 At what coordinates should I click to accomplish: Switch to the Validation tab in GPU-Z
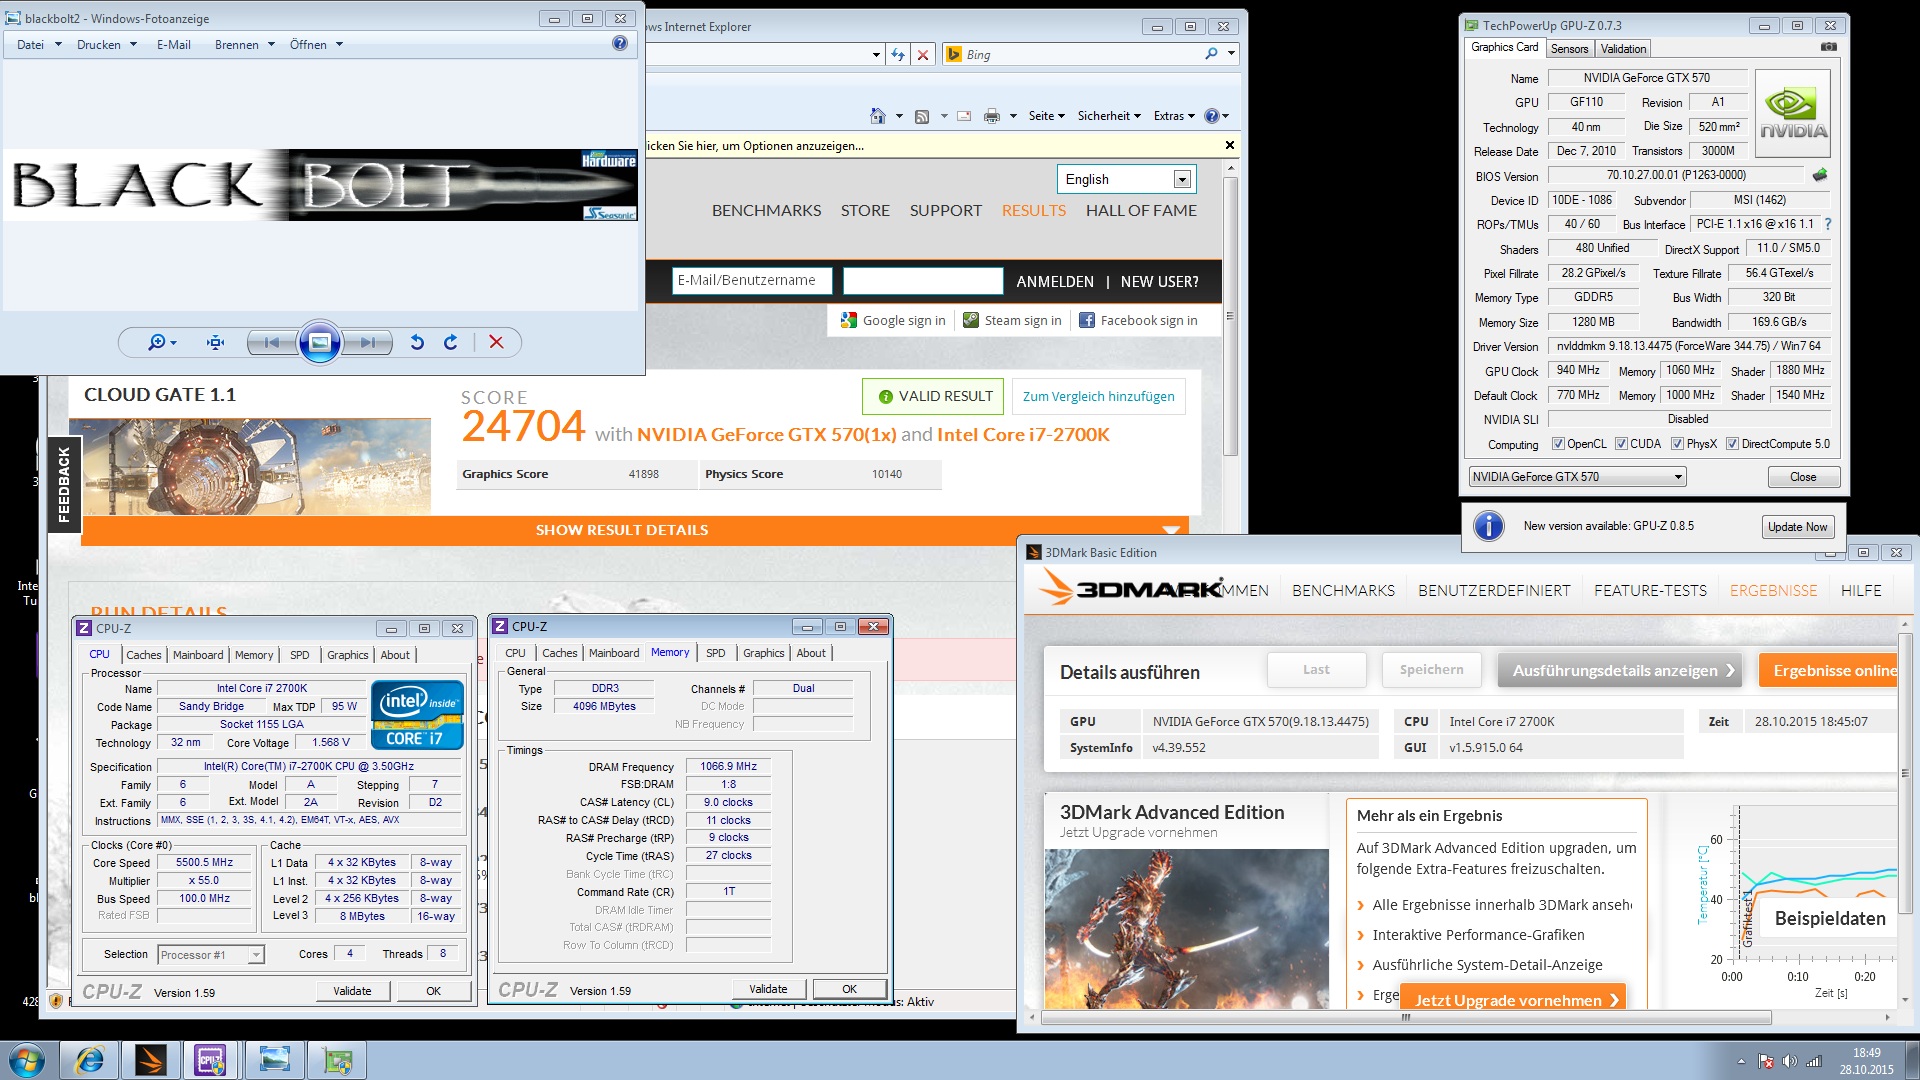[1623, 49]
